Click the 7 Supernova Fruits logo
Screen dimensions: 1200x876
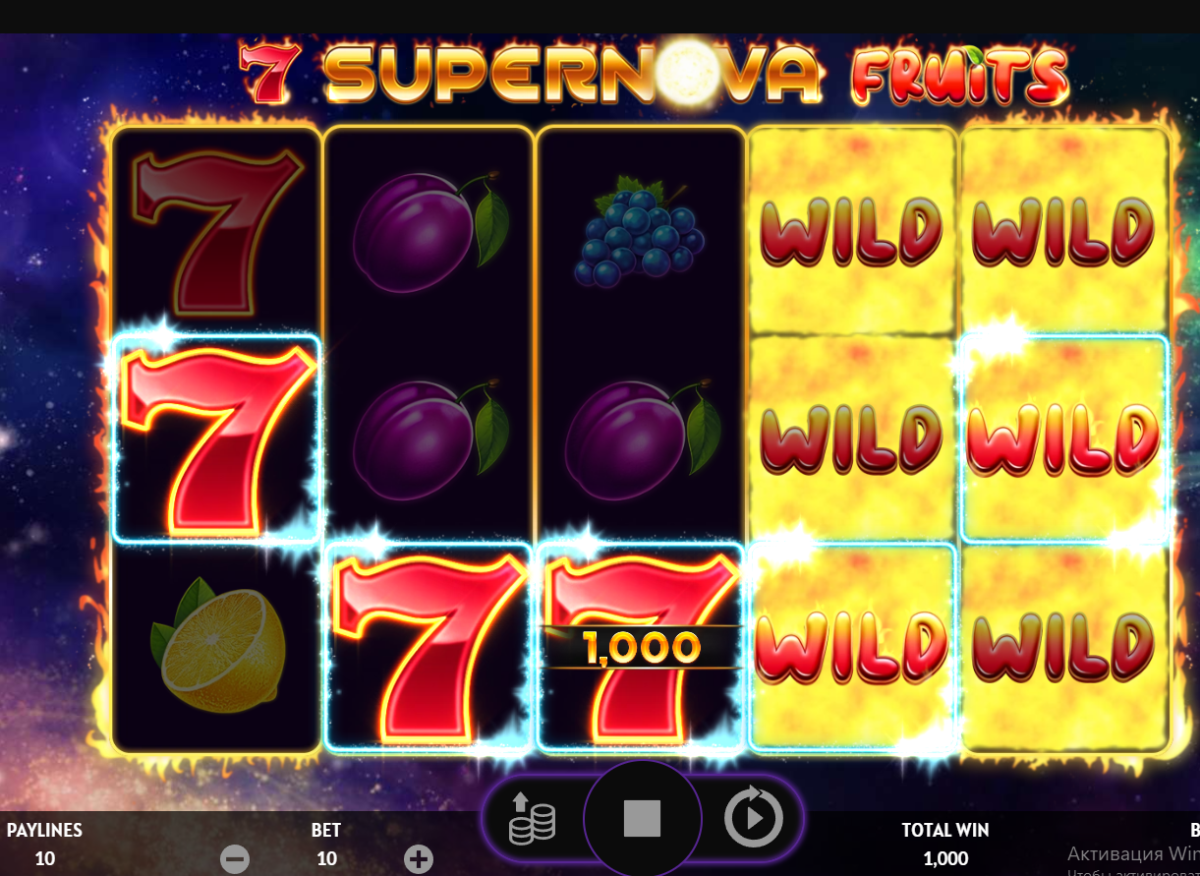pos(655,74)
